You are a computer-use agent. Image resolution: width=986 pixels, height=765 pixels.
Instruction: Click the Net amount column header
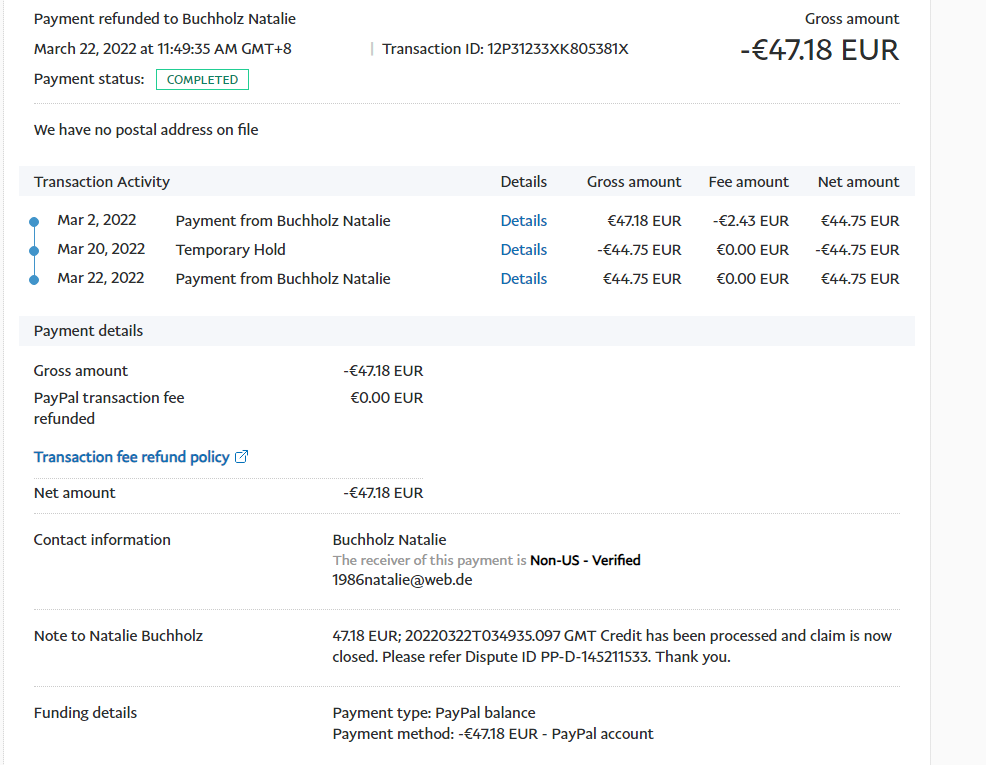coord(858,182)
